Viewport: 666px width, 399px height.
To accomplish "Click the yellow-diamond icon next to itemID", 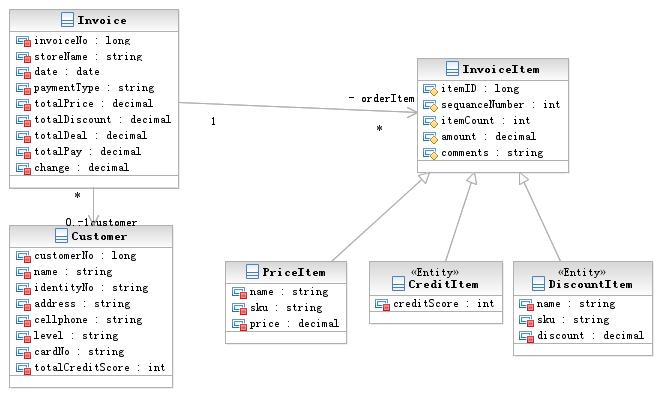I will (x=430, y=90).
